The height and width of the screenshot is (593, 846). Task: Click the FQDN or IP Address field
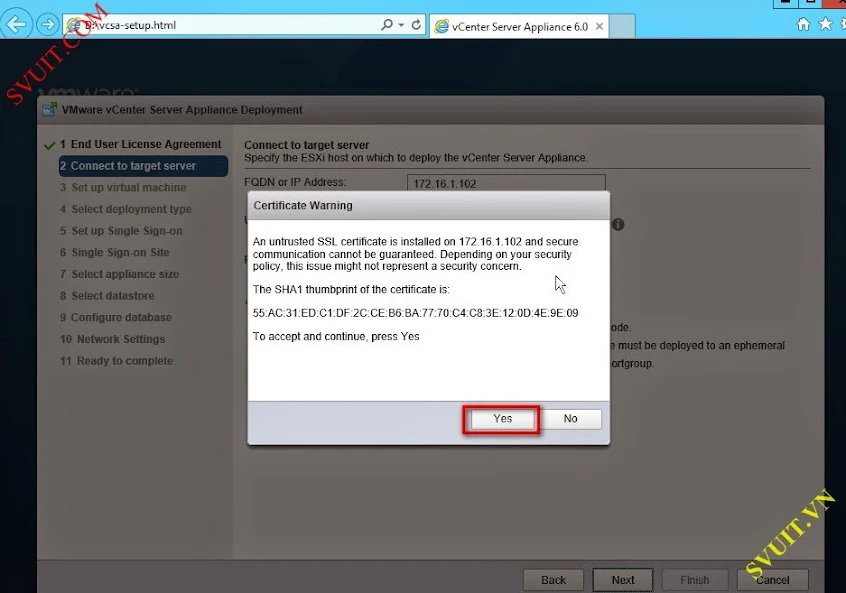[506, 182]
